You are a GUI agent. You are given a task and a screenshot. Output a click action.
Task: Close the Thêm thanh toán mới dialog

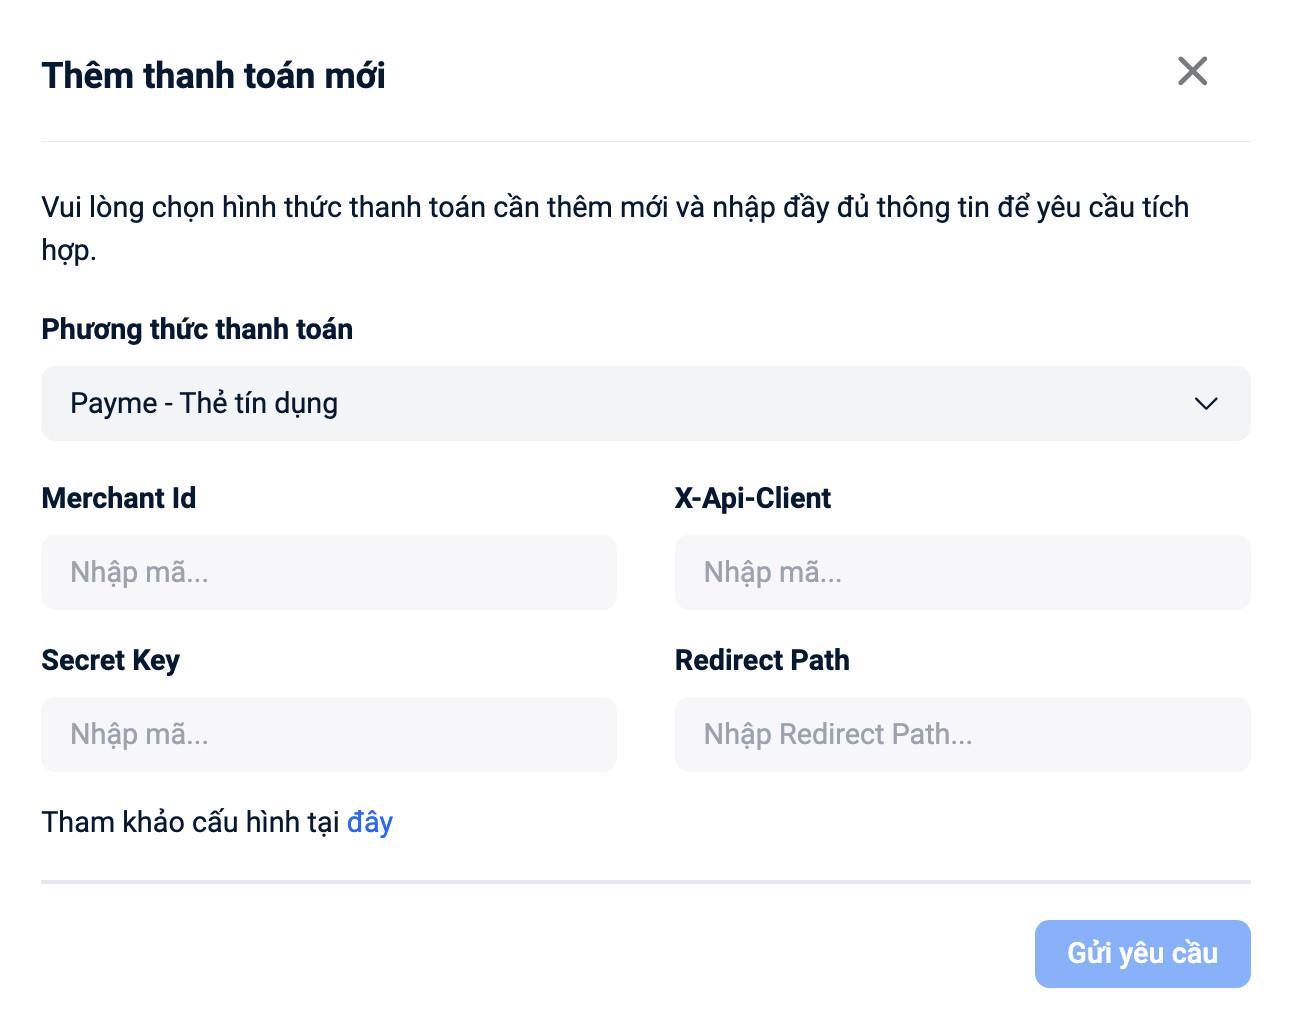tap(1192, 71)
